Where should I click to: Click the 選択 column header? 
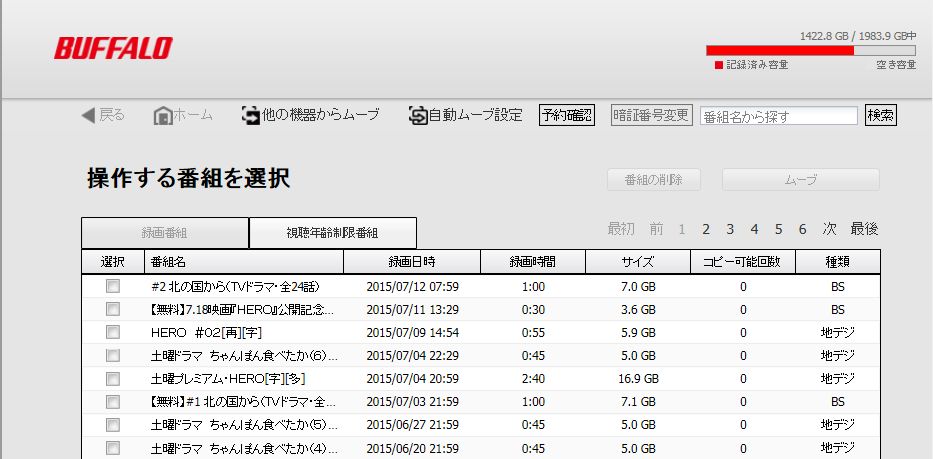[x=113, y=261]
